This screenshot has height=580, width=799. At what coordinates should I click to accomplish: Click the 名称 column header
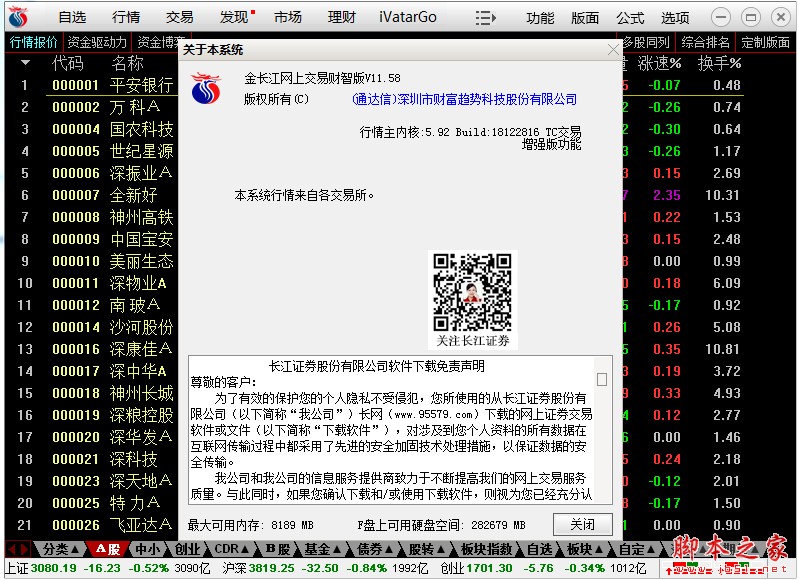[127, 63]
